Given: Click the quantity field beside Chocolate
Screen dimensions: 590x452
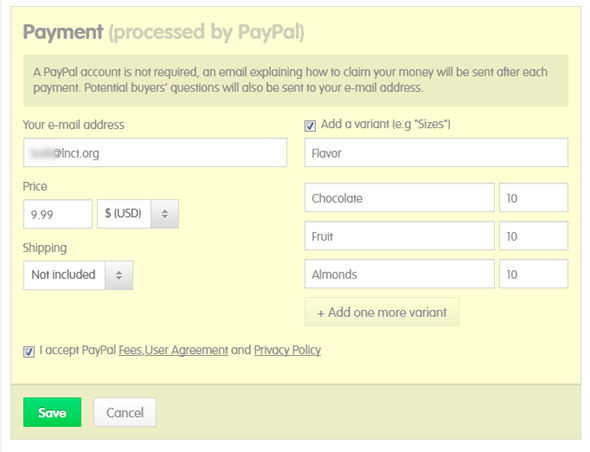Looking at the screenshot, I should (x=534, y=198).
